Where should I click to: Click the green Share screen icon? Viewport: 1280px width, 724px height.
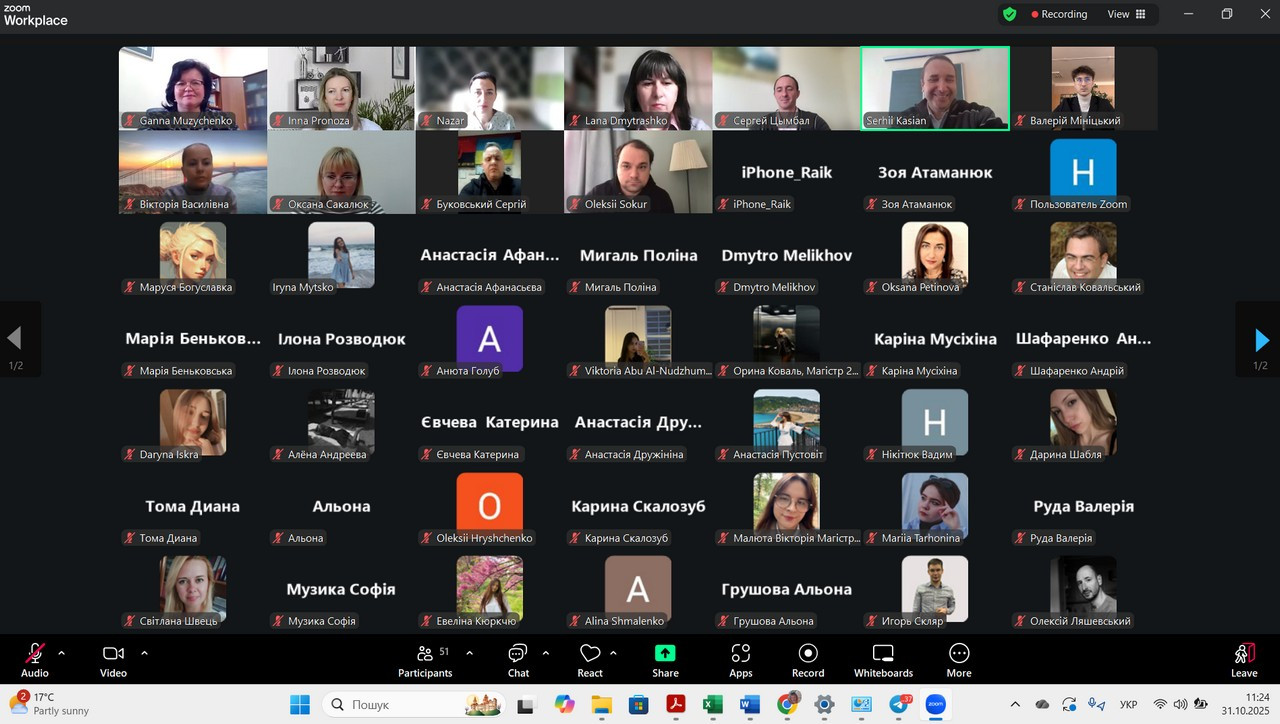pyautogui.click(x=665, y=654)
